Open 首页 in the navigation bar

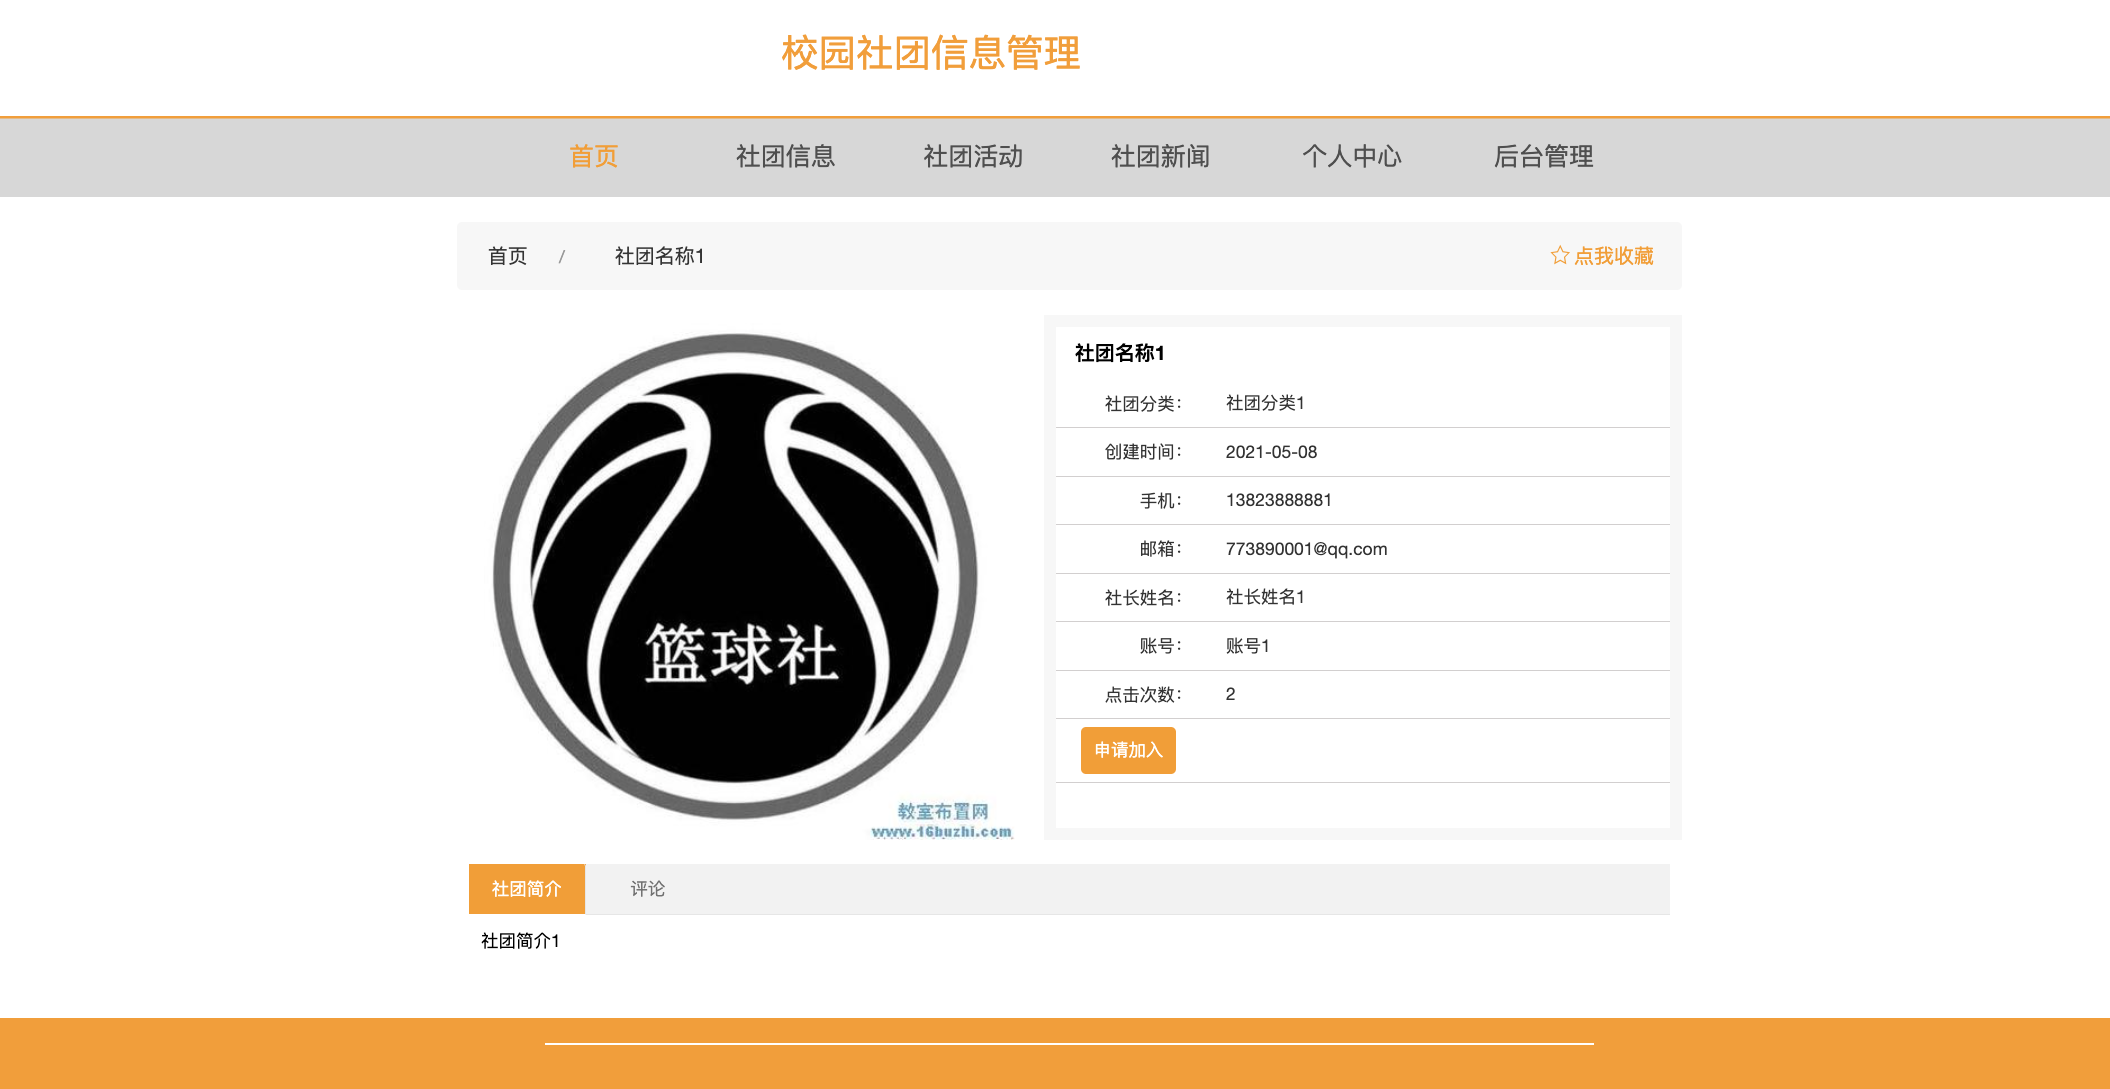[593, 156]
